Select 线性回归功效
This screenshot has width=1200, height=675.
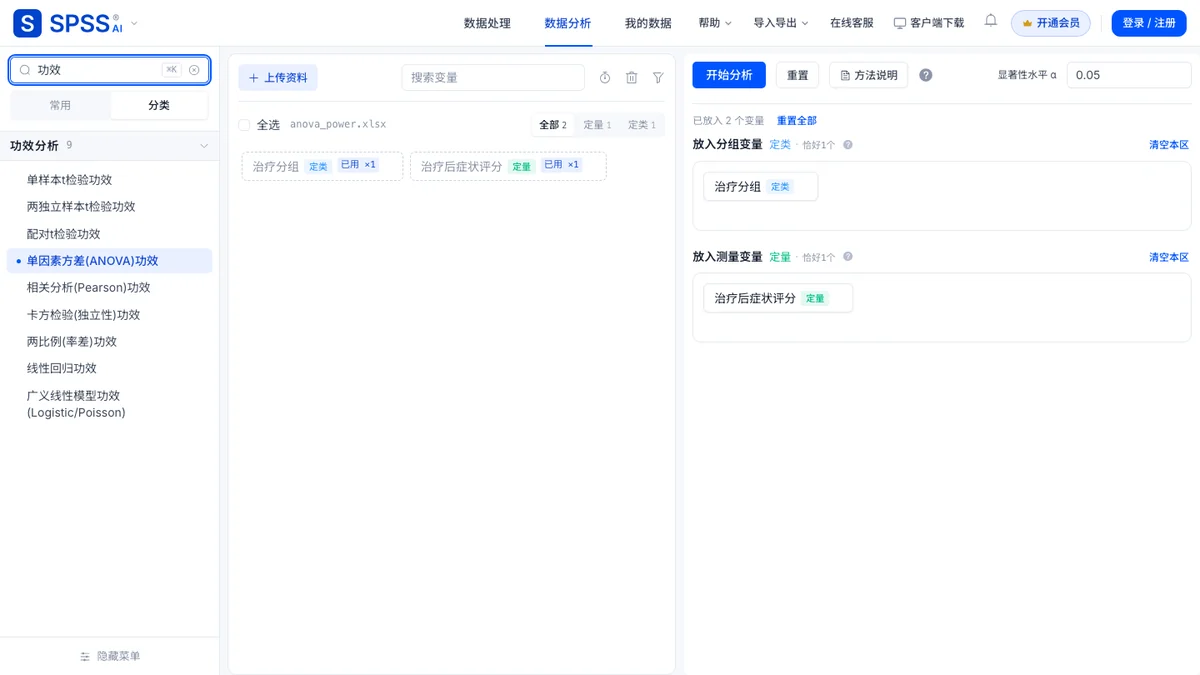(x=109, y=369)
